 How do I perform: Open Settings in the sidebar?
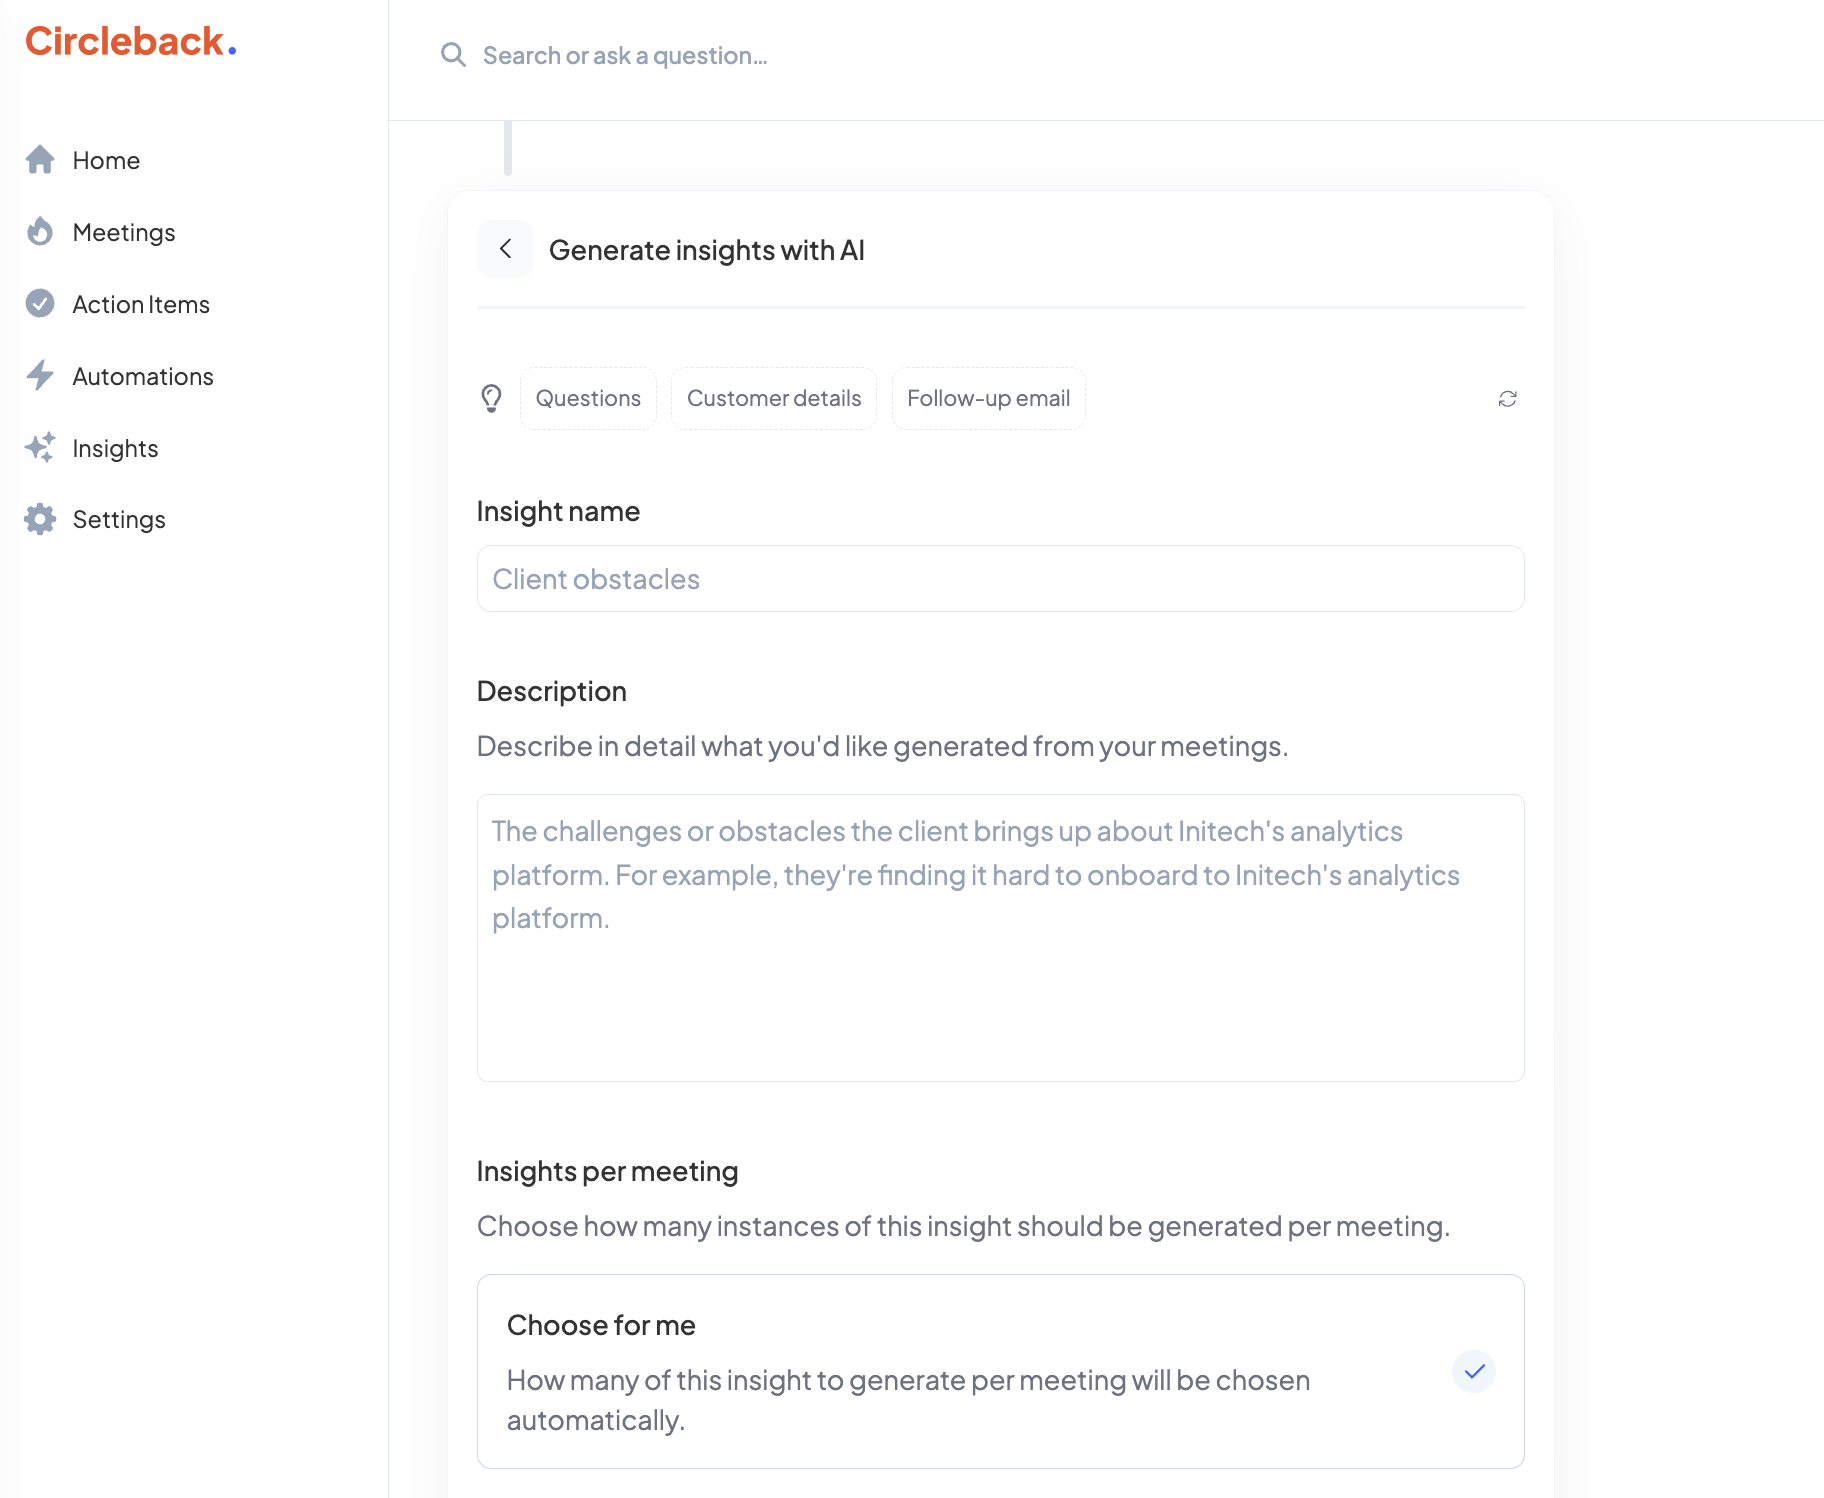tap(119, 520)
